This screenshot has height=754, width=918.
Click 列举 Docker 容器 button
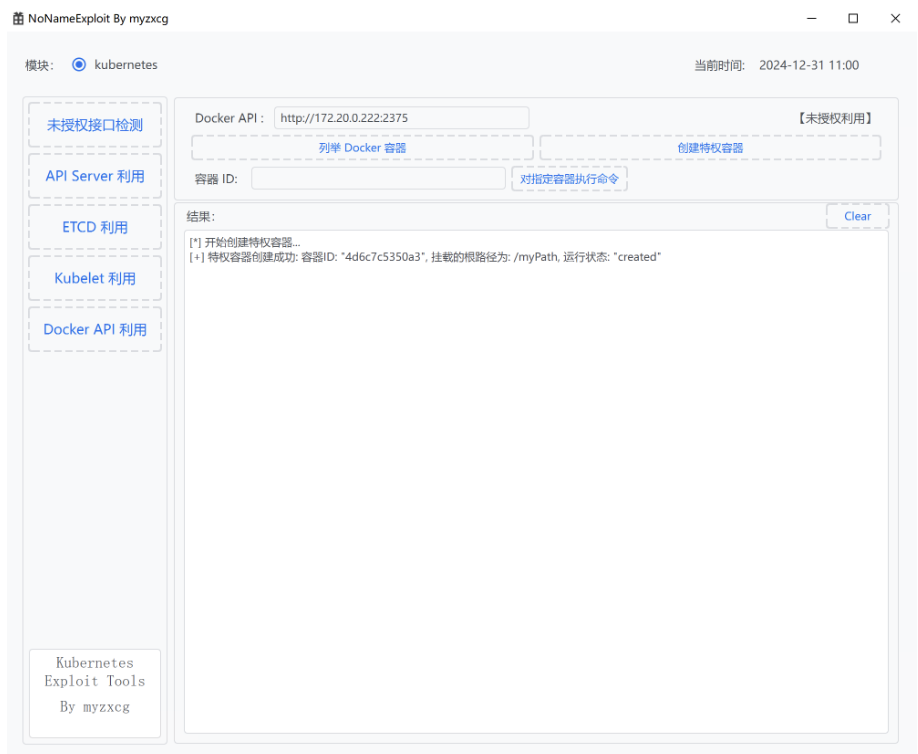362,148
